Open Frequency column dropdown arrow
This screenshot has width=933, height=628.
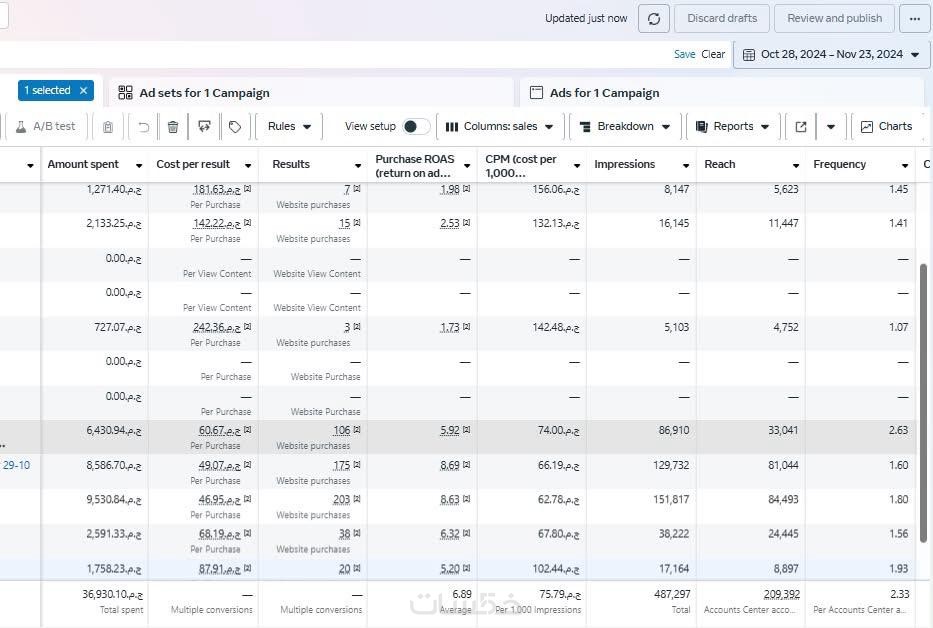point(905,165)
